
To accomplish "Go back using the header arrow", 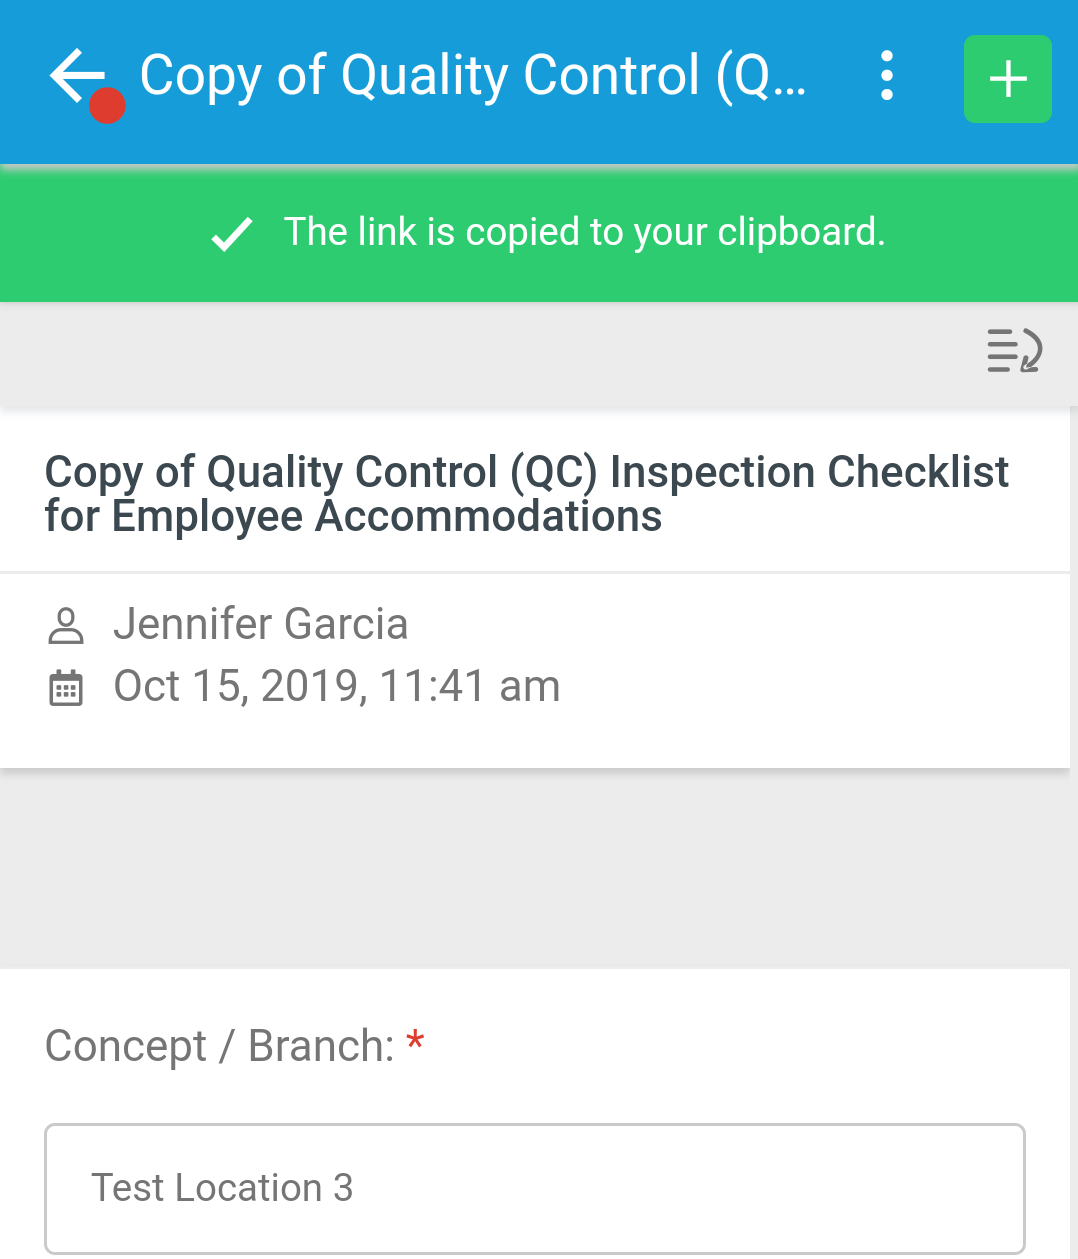I will click(x=77, y=76).
